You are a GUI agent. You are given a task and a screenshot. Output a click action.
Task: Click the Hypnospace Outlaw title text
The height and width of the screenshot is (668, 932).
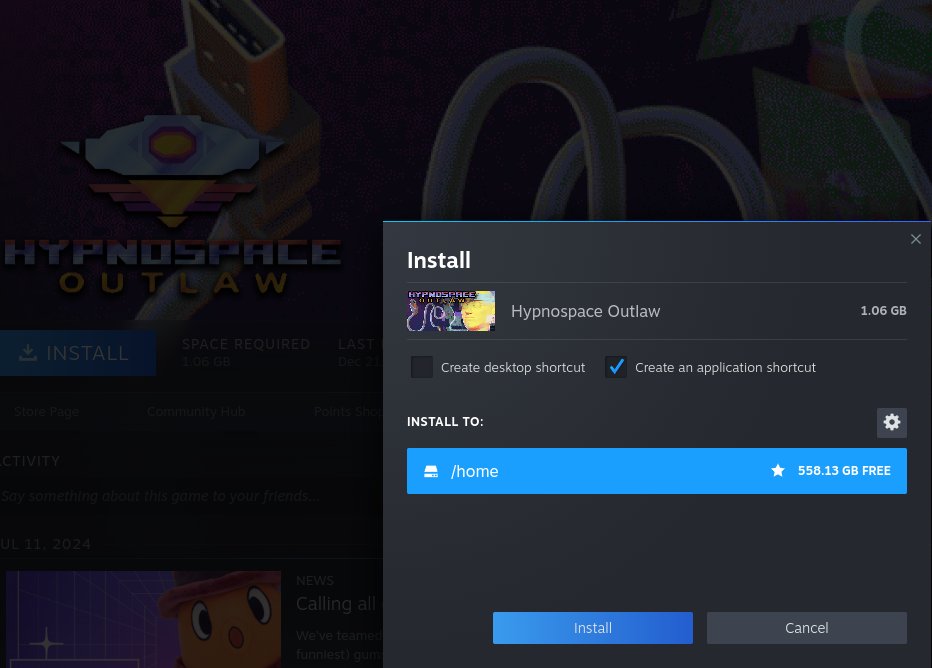click(585, 311)
